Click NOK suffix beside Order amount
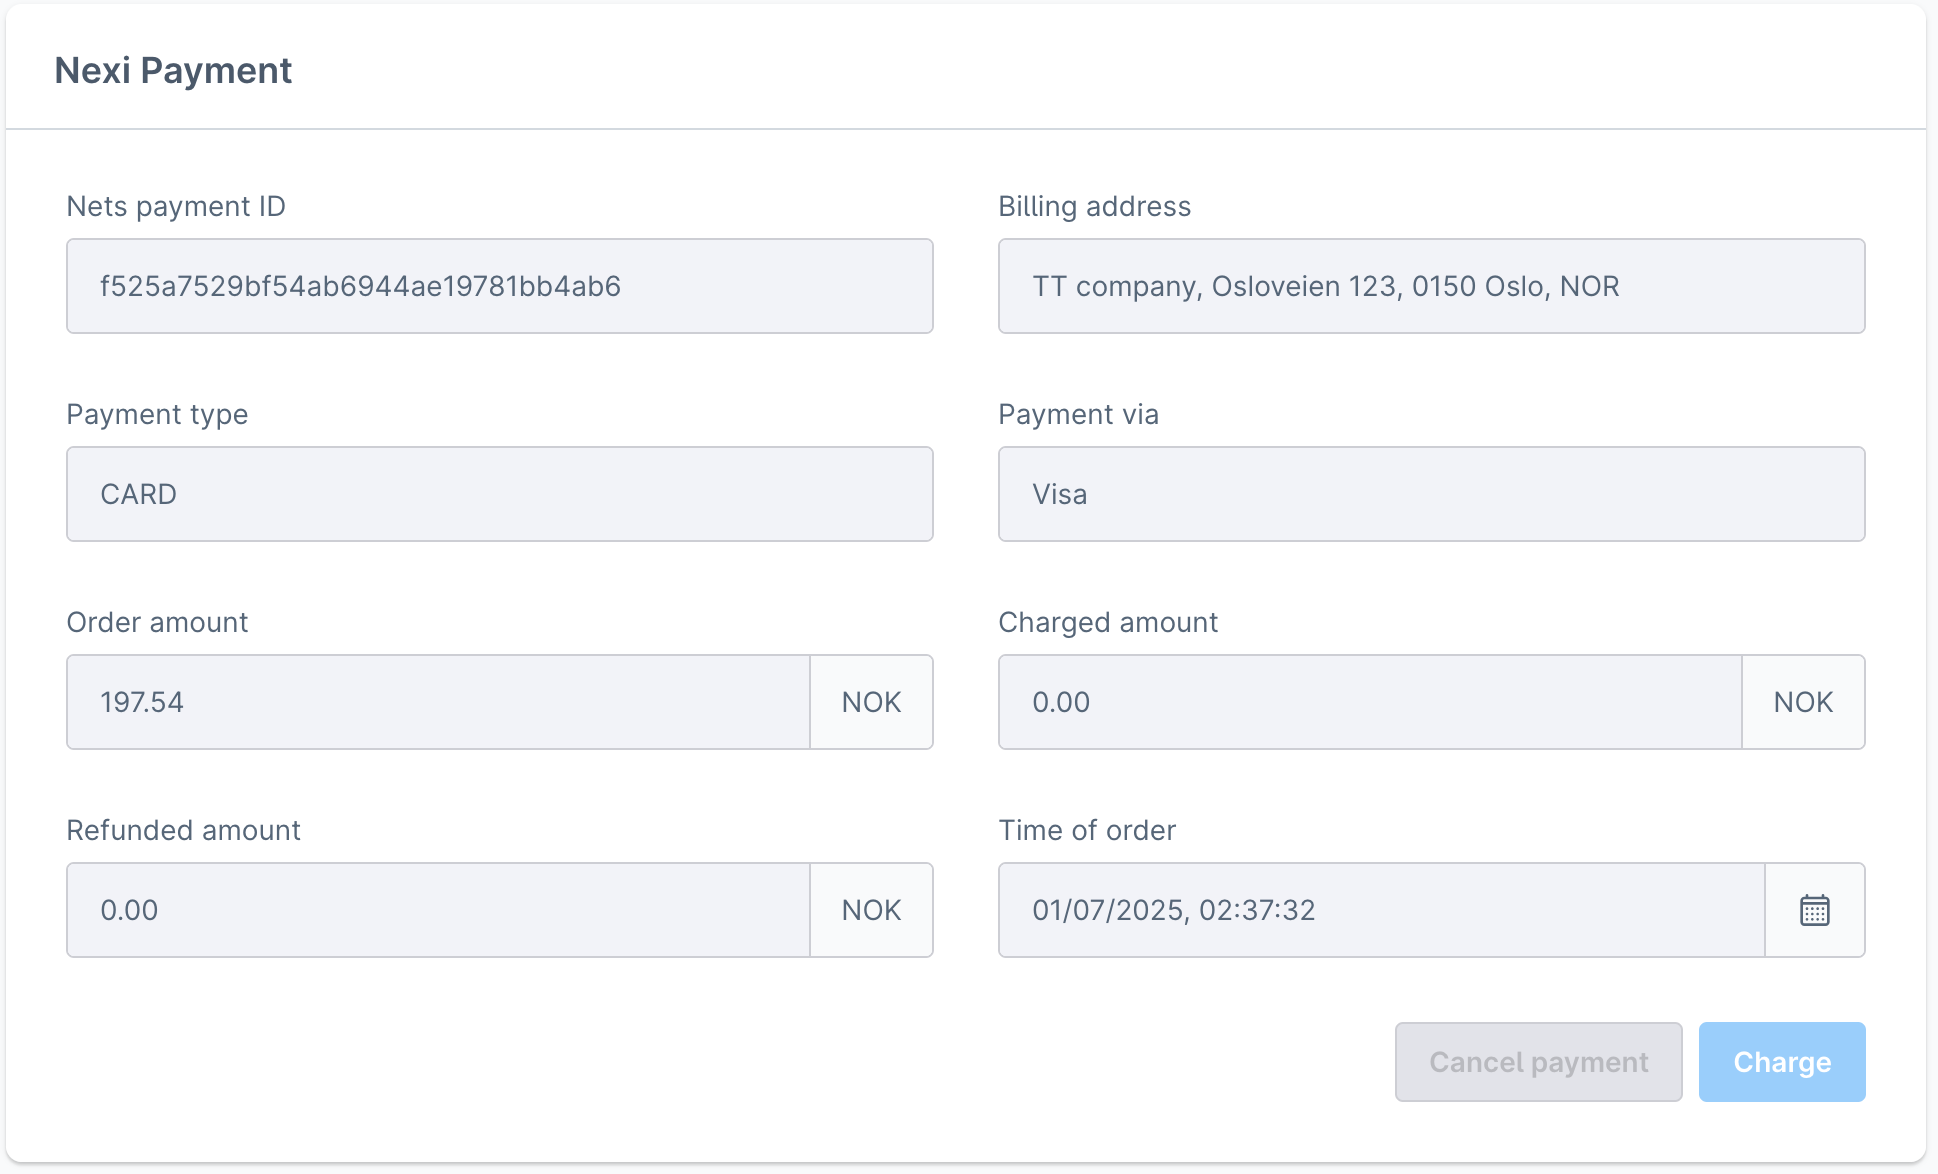Image resolution: width=1938 pixels, height=1174 pixels. (871, 702)
